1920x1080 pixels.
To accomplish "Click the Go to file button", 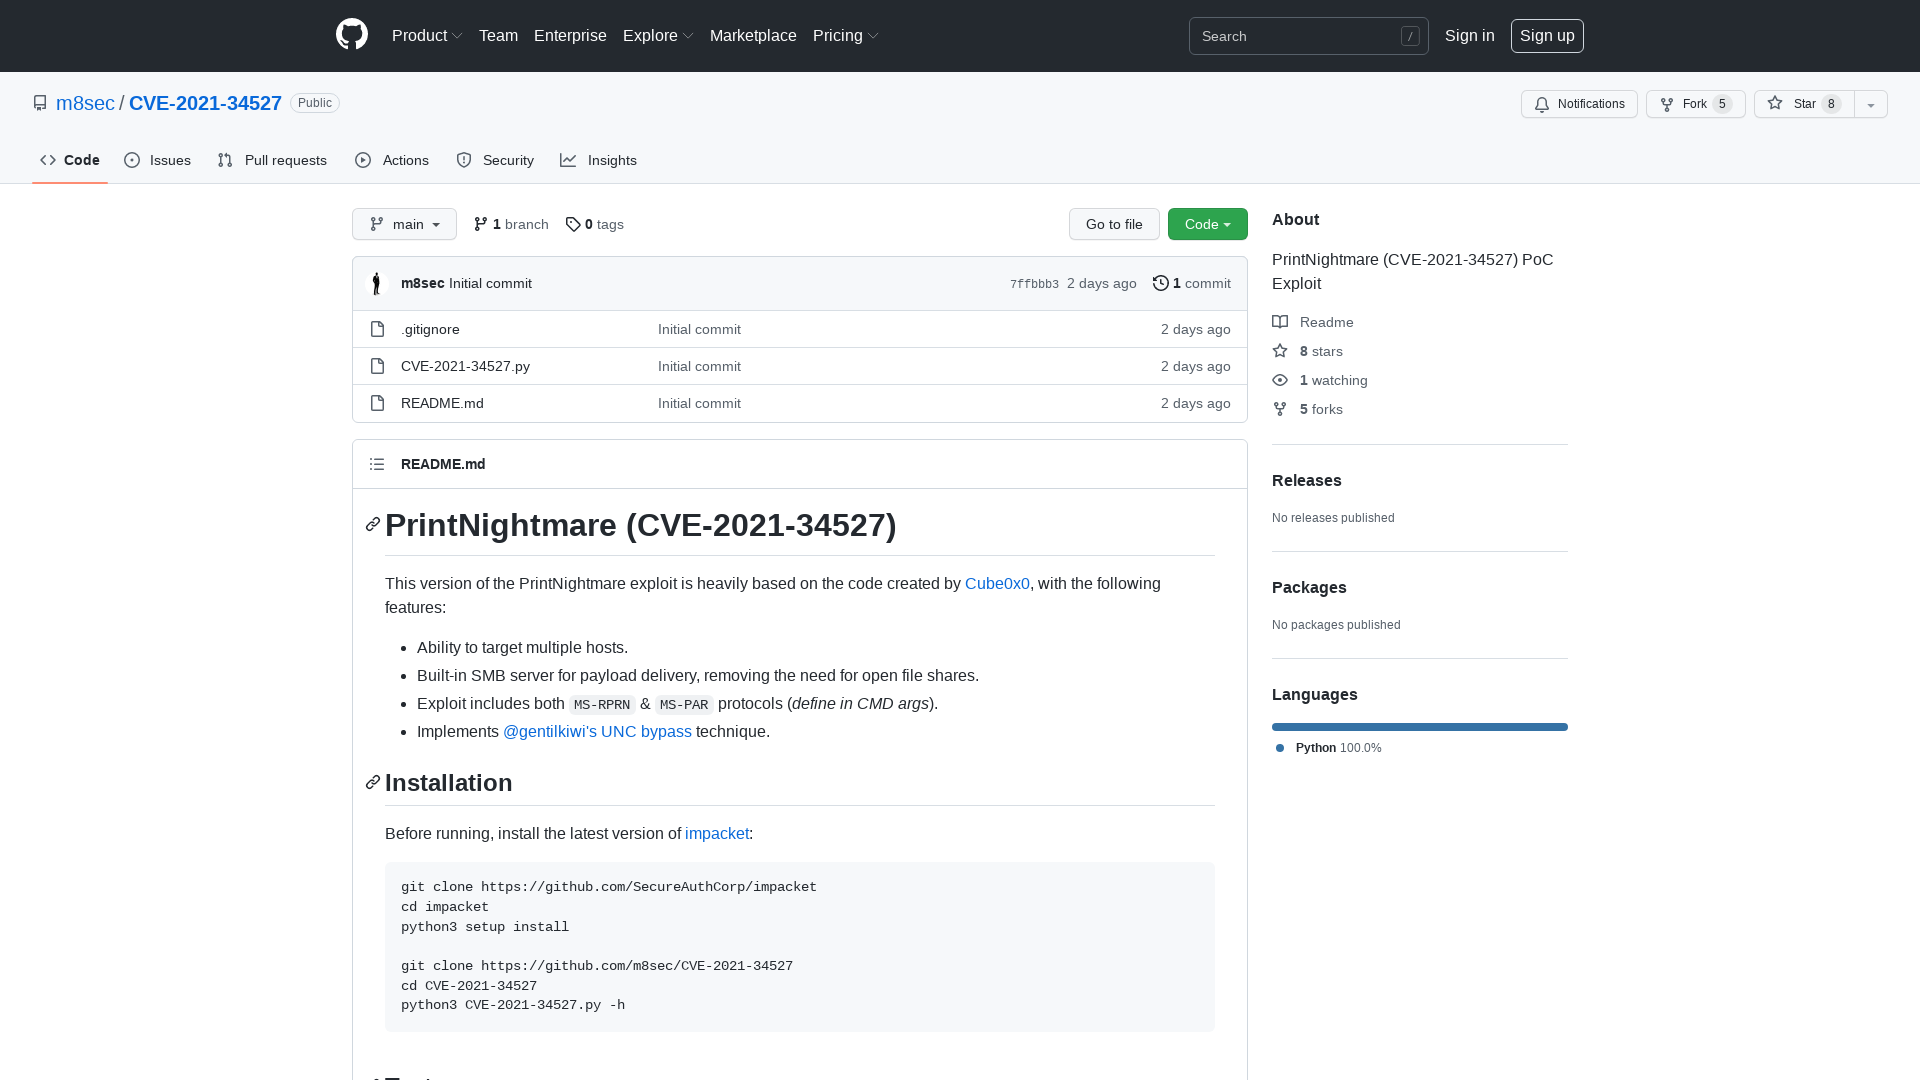I will (x=1114, y=224).
